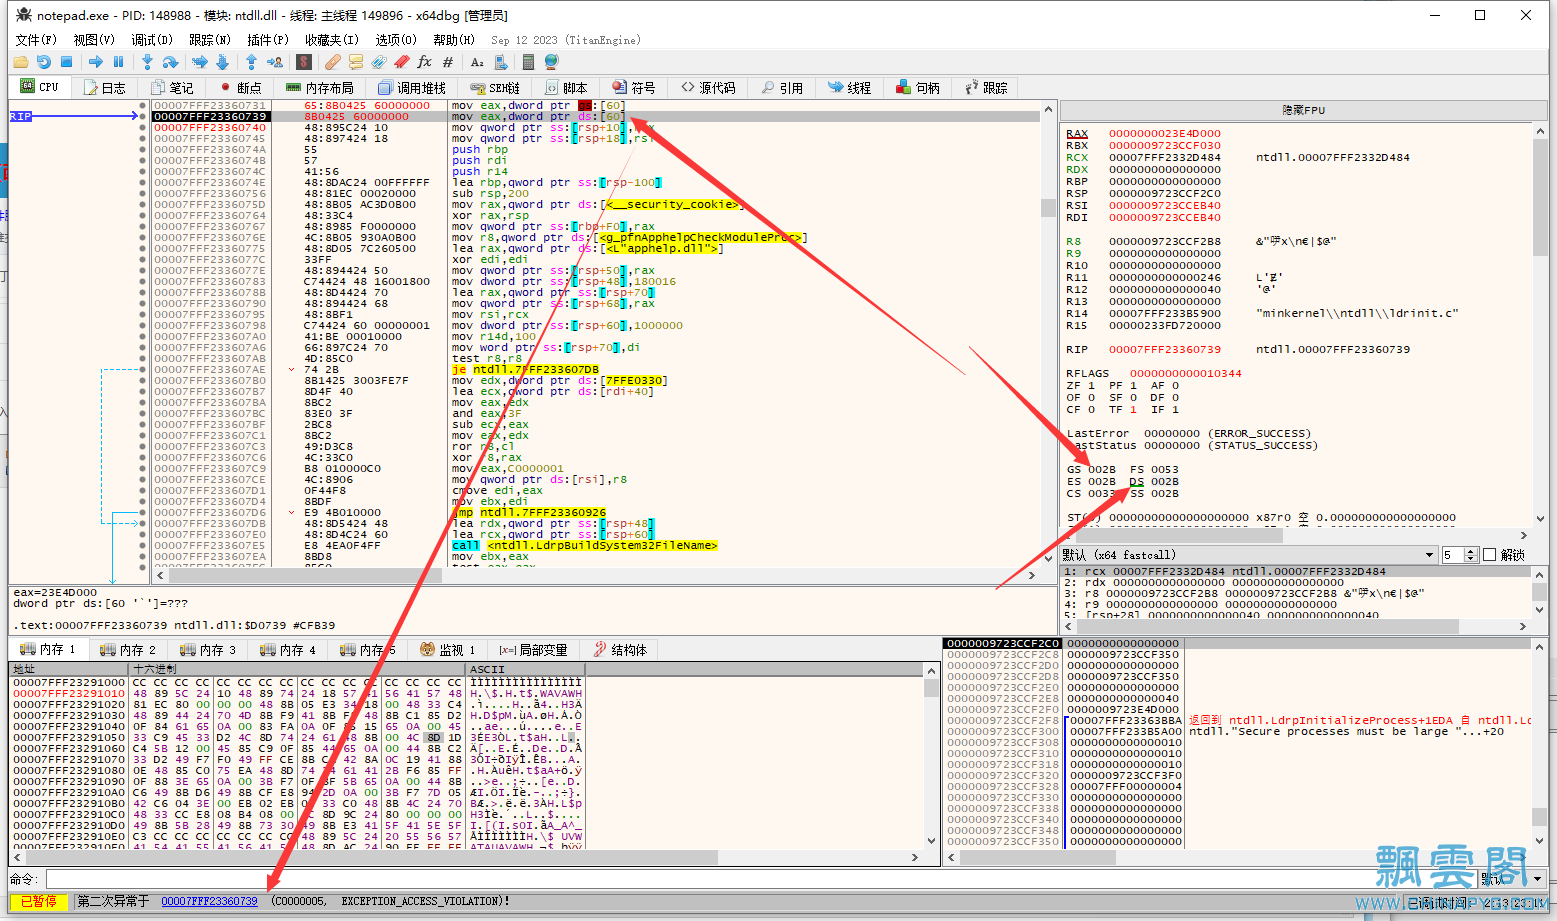Open the Variables hash icon
Screen dimensions: 1557x921
pos(448,62)
